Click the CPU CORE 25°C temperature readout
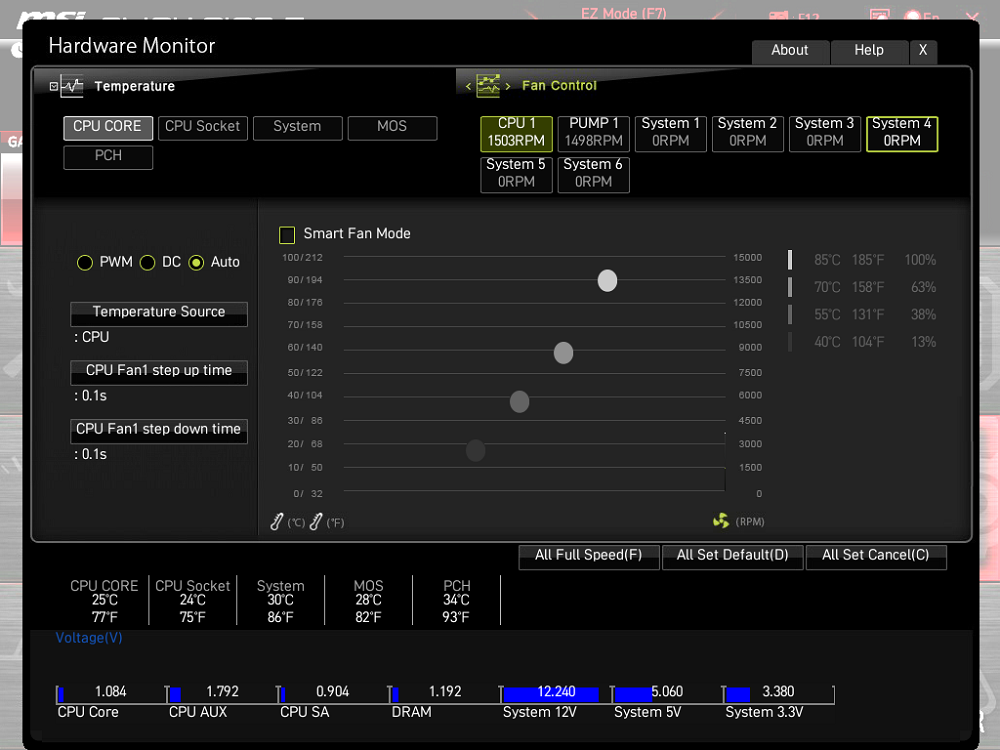The width and height of the screenshot is (1000, 750). 104,601
